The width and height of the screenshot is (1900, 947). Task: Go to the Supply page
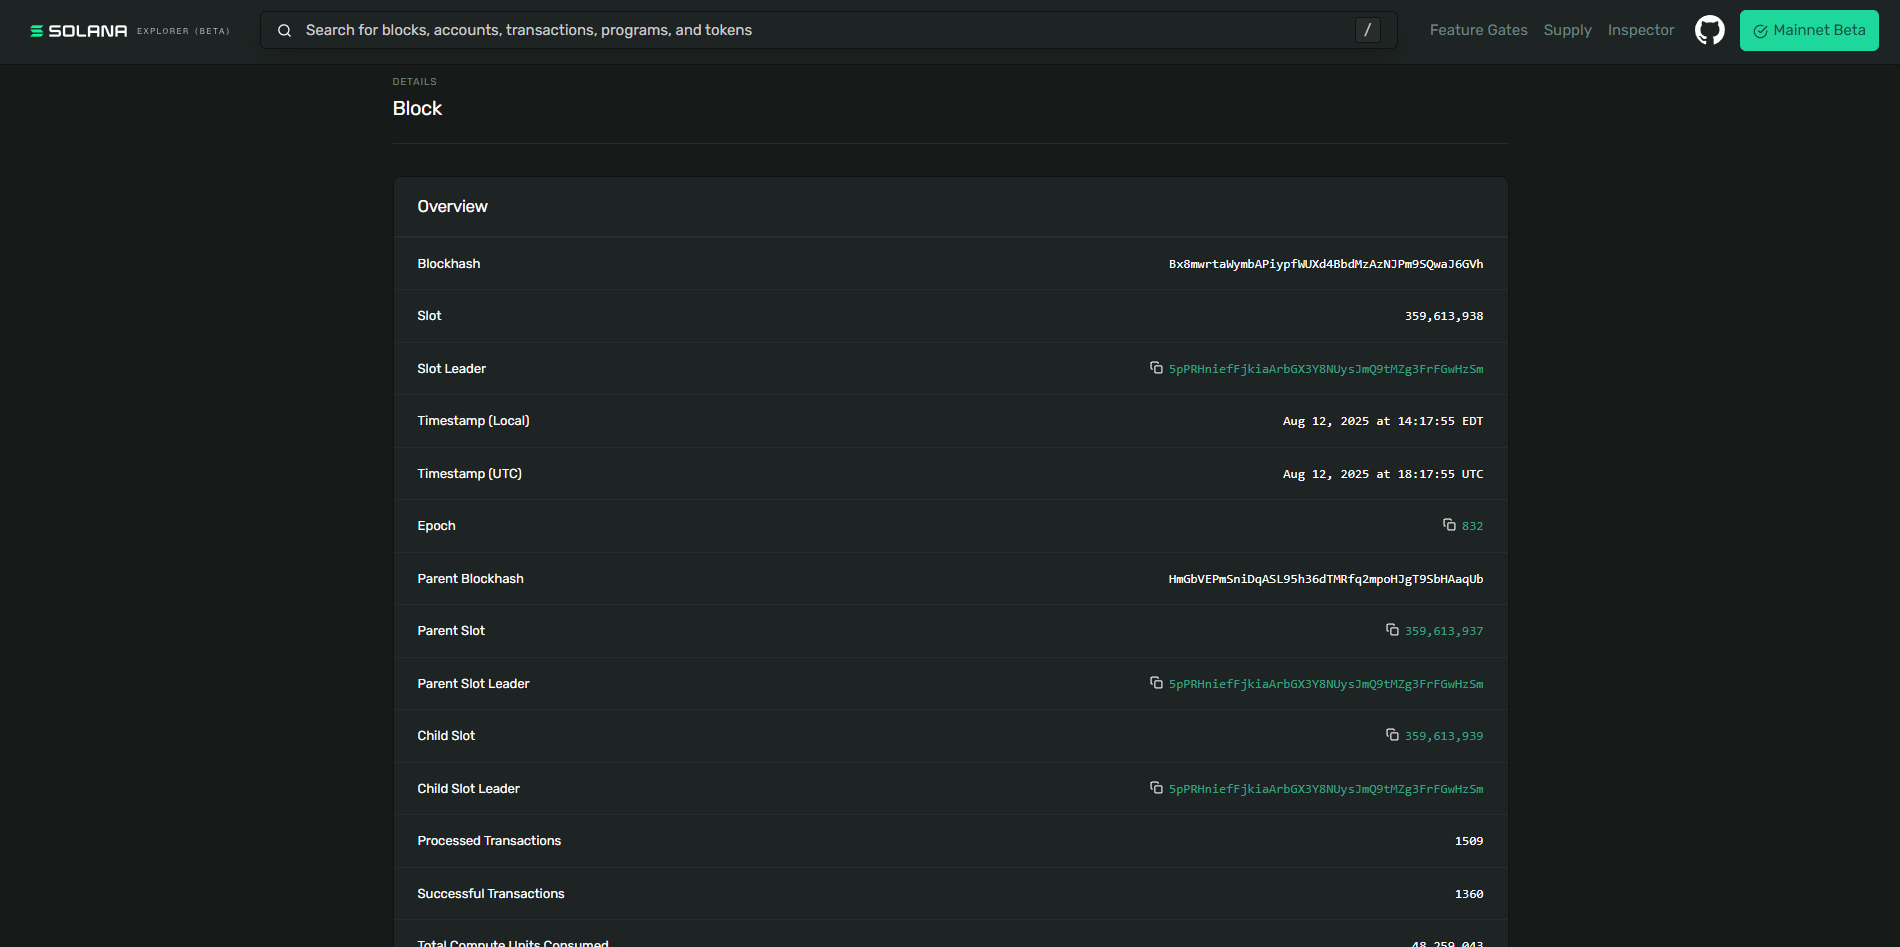click(1567, 30)
